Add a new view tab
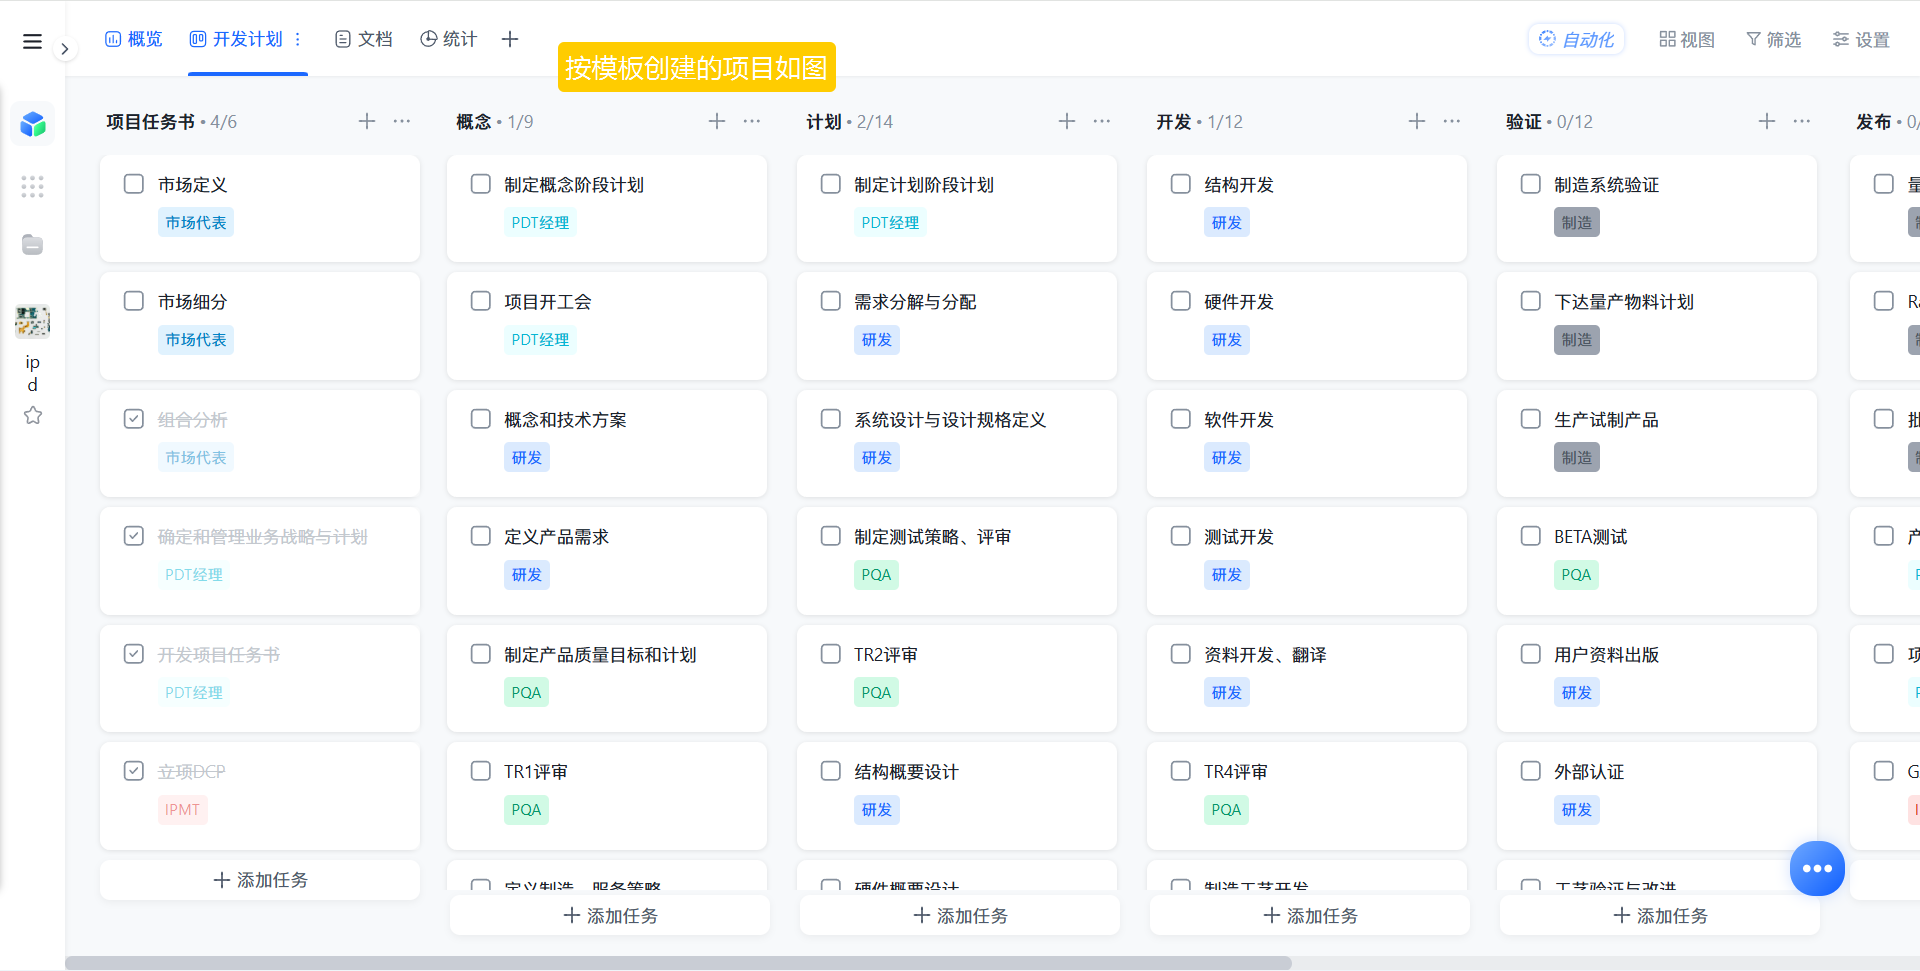Viewport: 1920px width, 971px height. pyautogui.click(x=510, y=39)
